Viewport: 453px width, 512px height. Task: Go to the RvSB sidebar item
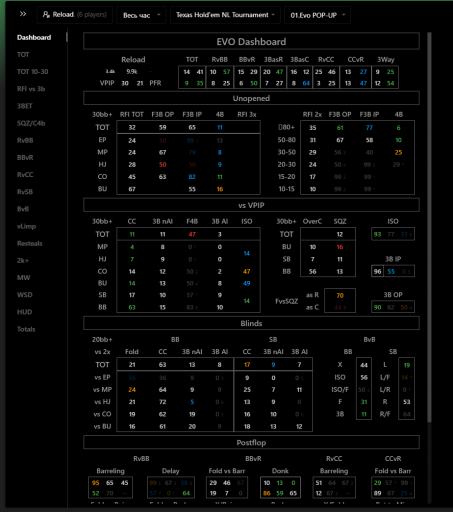tap(25, 192)
